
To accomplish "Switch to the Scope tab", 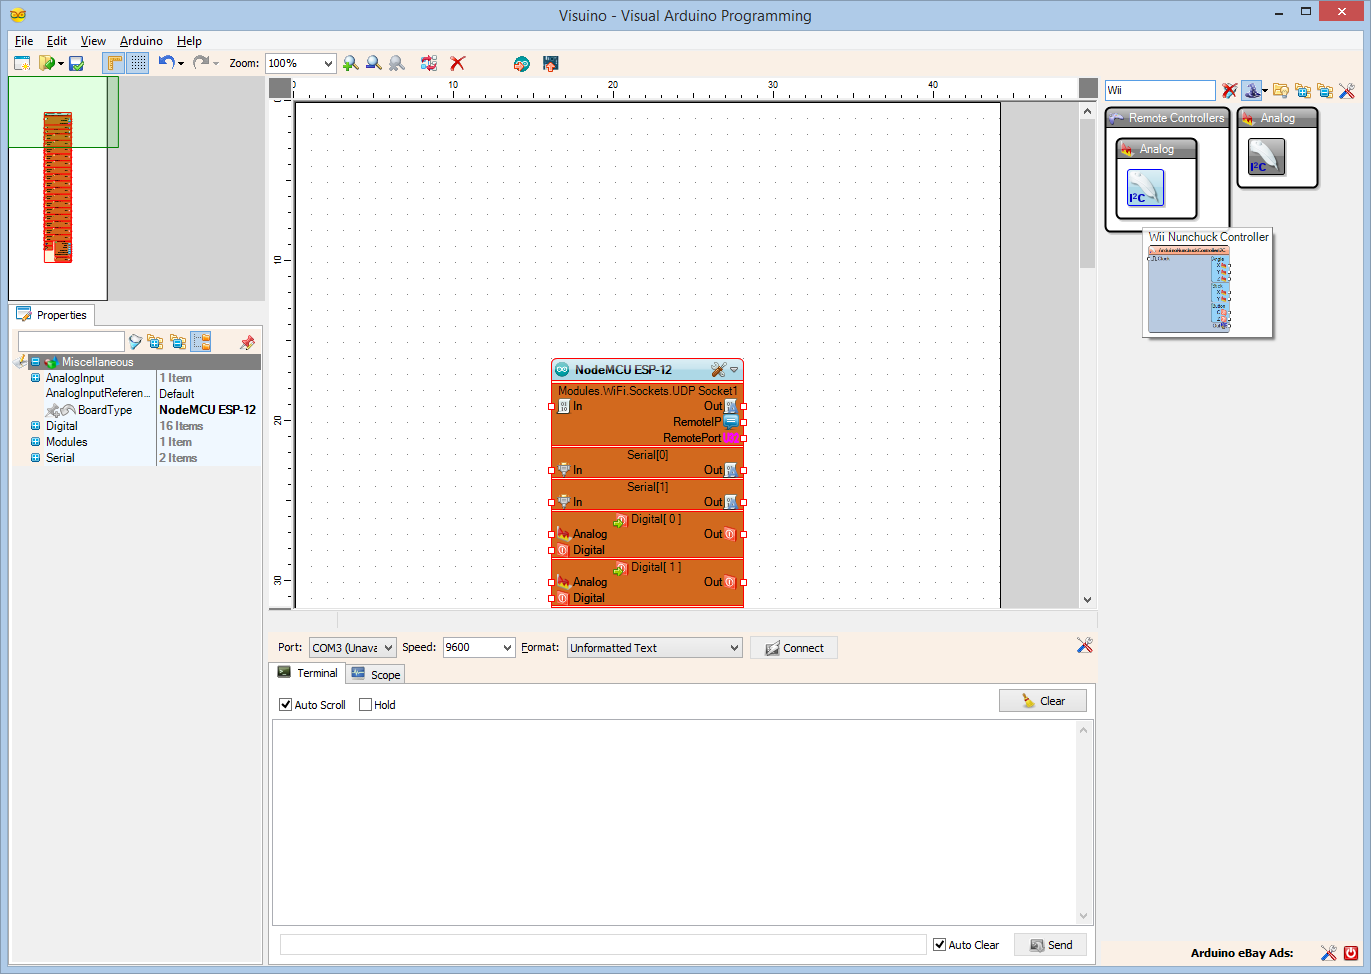I will pos(376,675).
